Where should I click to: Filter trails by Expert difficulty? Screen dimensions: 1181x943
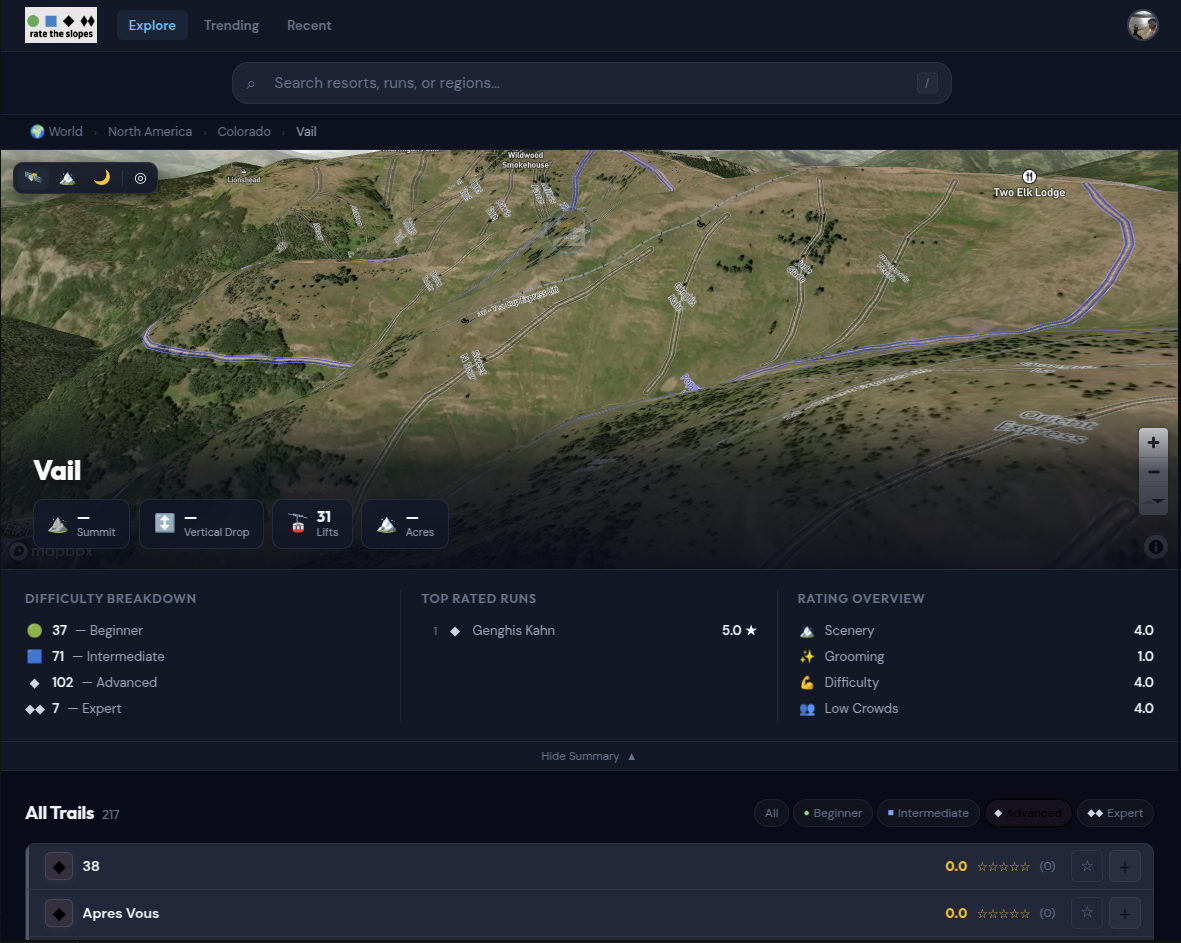click(x=1115, y=813)
